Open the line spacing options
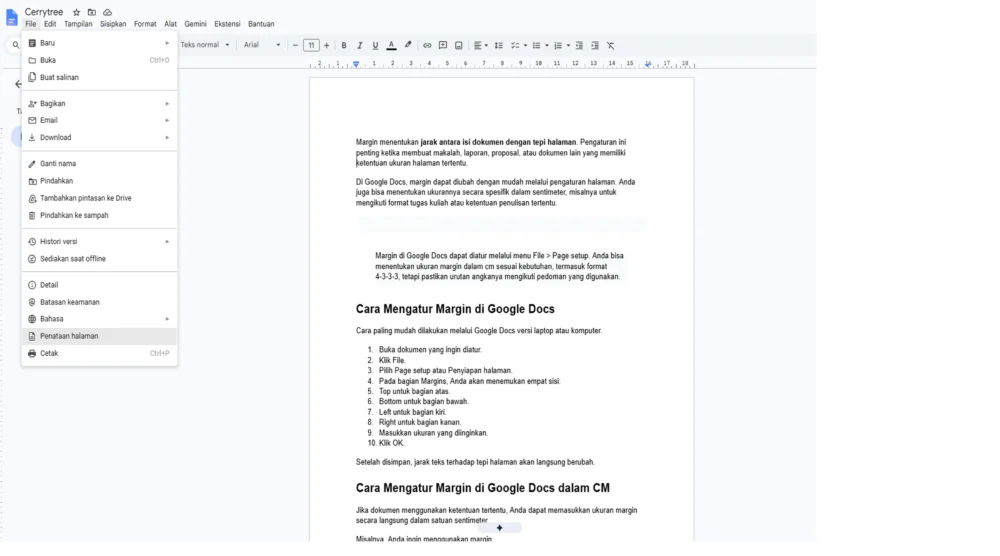The width and height of the screenshot is (1000, 556). pyautogui.click(x=499, y=45)
